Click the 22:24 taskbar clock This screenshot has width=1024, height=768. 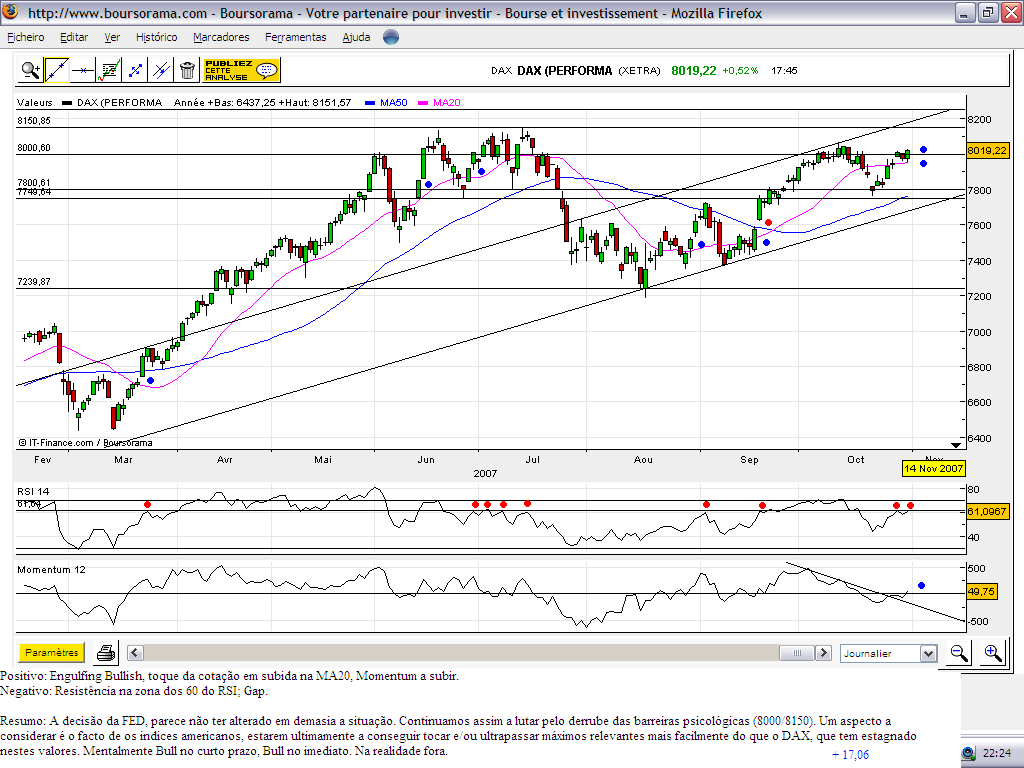[x=997, y=753]
